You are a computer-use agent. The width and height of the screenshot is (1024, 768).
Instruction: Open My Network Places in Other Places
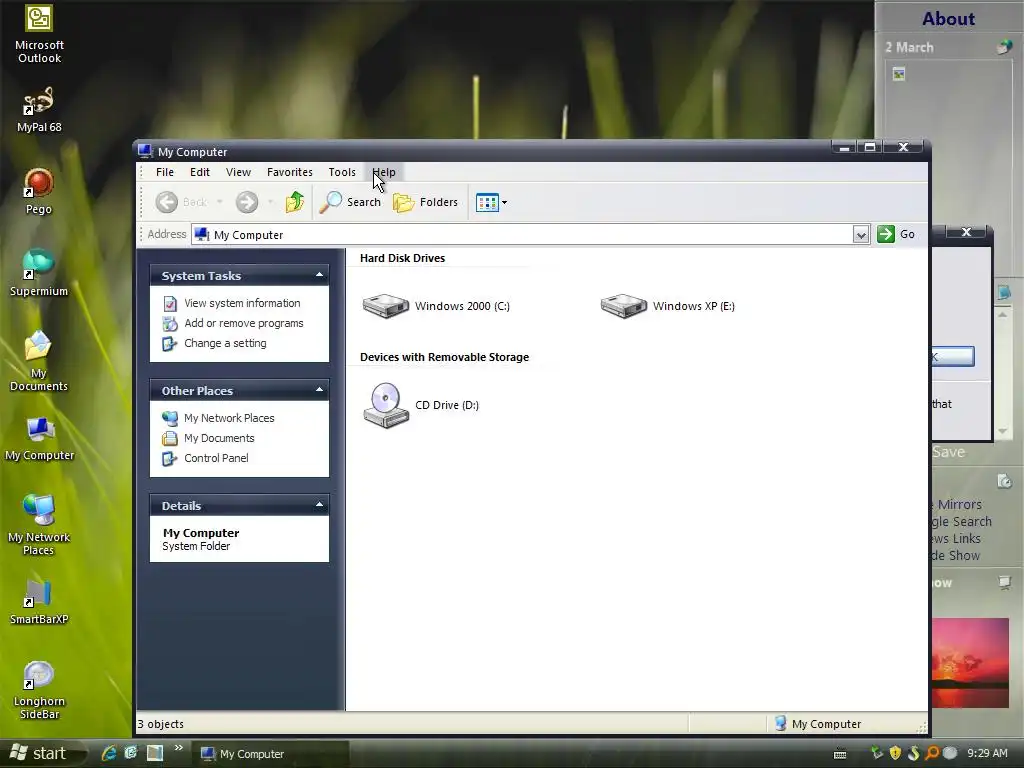229,418
